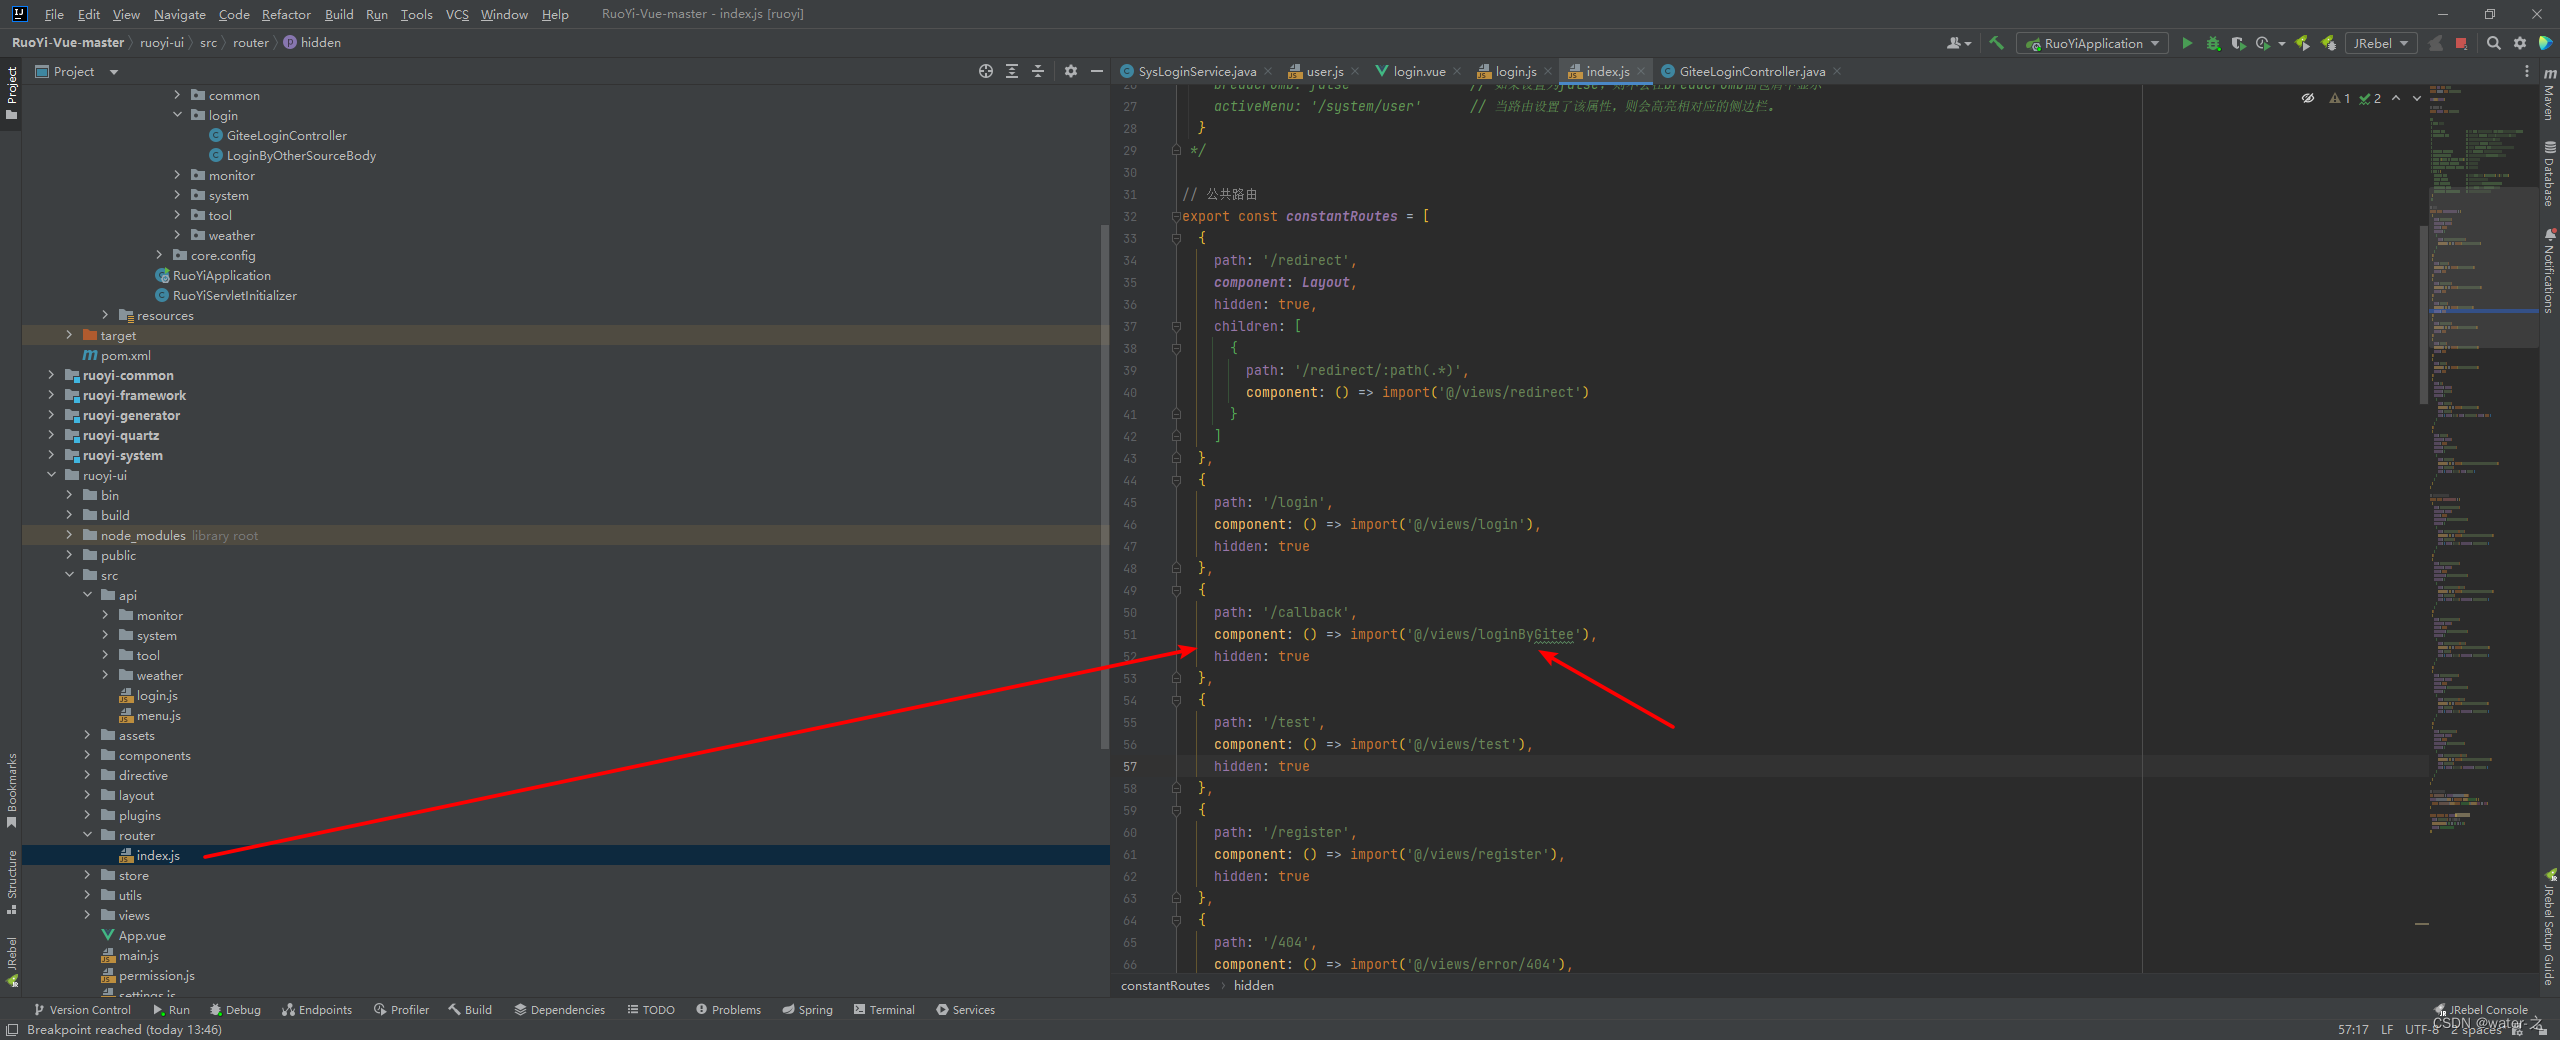Open the Problems tool window
2560x1040 pixels.
point(728,1009)
